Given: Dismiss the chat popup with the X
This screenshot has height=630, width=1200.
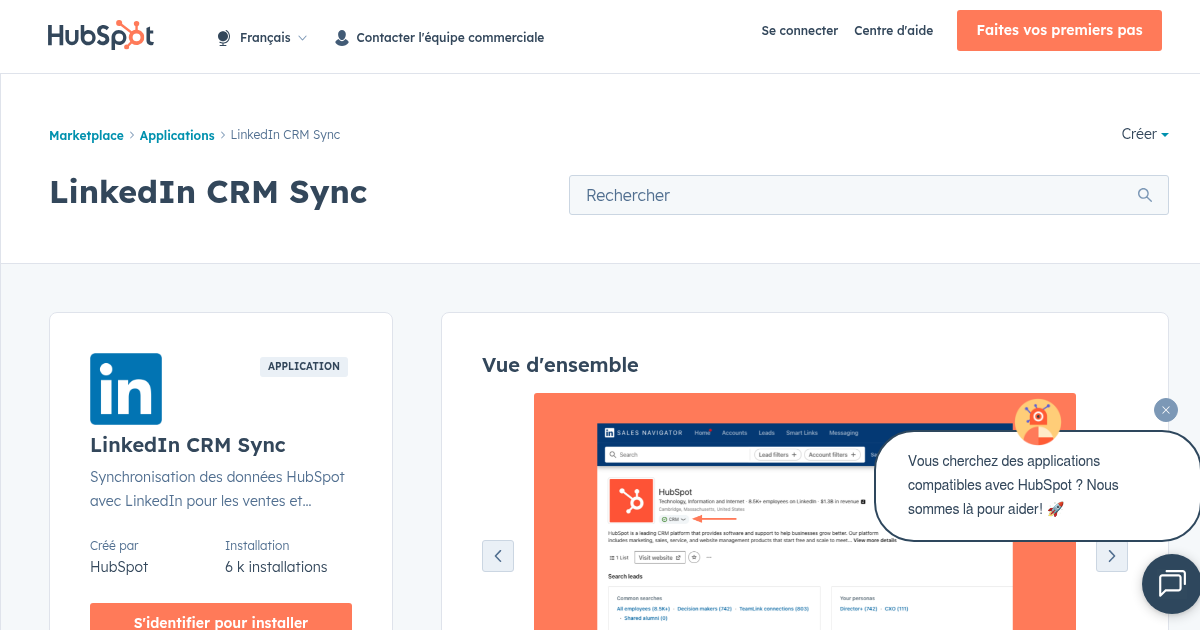Looking at the screenshot, I should 1165,410.
